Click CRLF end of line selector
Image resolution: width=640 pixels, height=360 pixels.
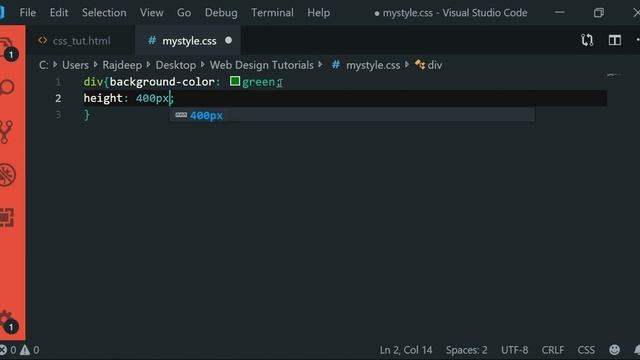(x=553, y=350)
